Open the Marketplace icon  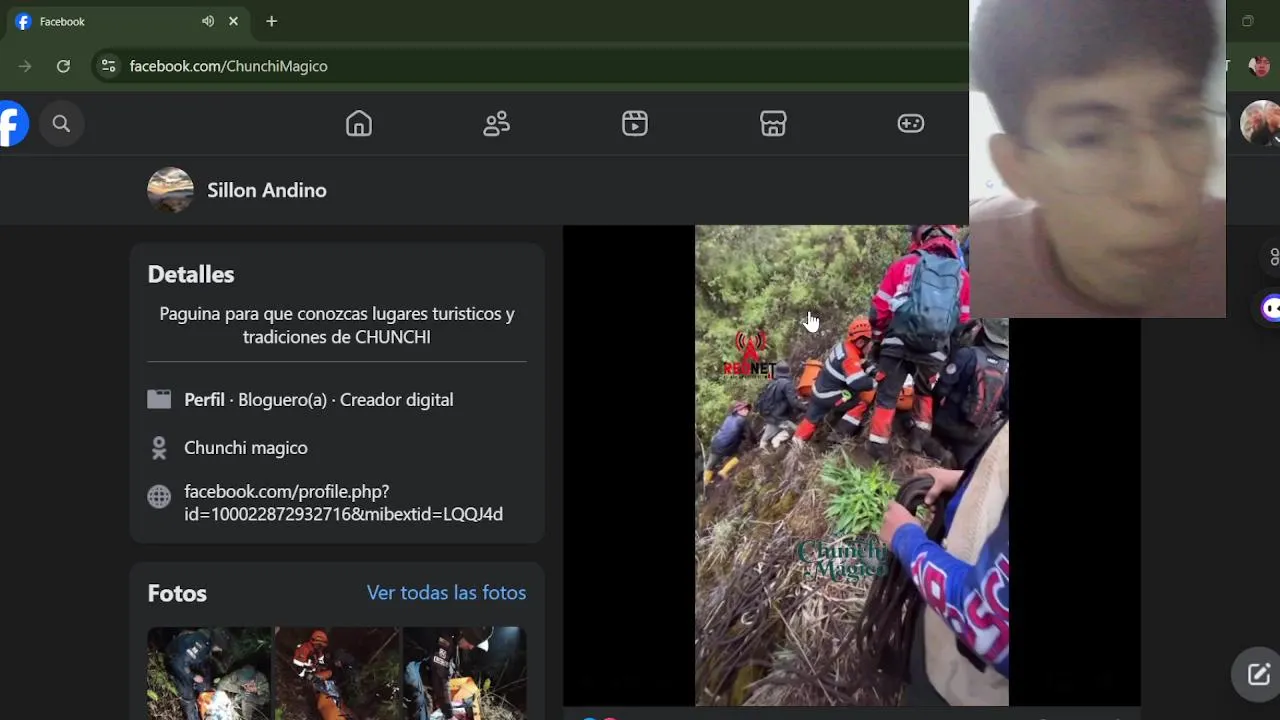773,123
